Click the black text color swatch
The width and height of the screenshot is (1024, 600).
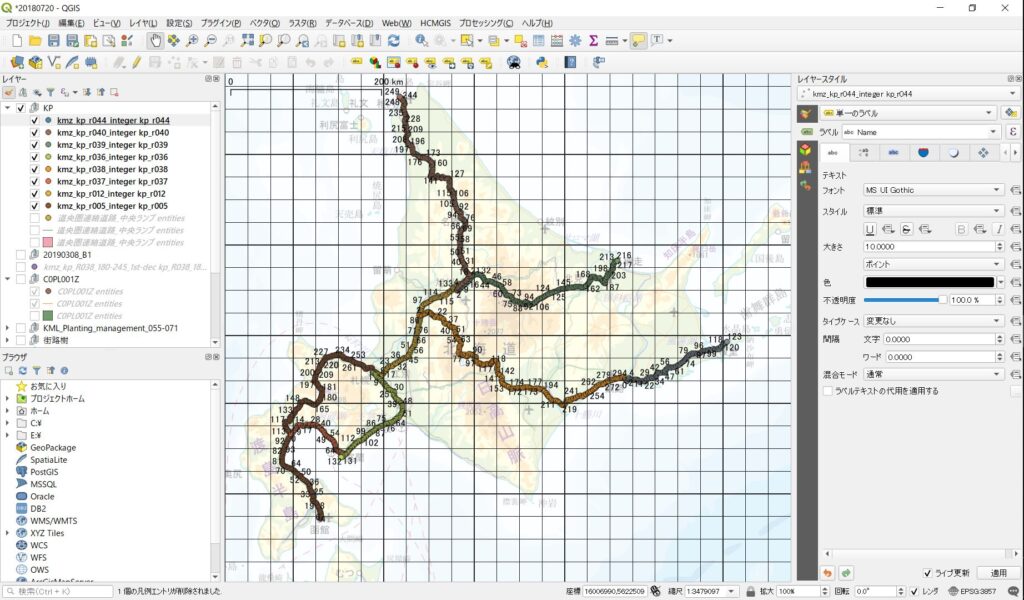pos(929,283)
